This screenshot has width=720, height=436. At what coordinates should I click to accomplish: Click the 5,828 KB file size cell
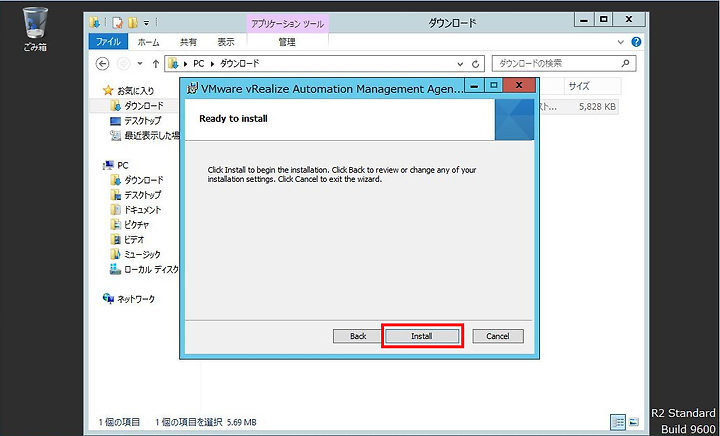point(597,106)
